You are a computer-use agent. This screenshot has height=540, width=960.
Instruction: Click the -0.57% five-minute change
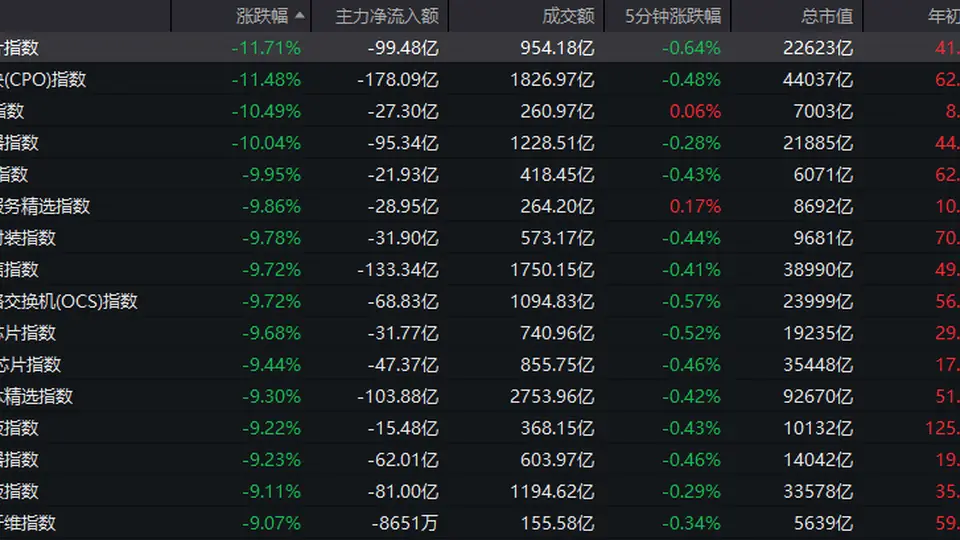click(x=691, y=301)
